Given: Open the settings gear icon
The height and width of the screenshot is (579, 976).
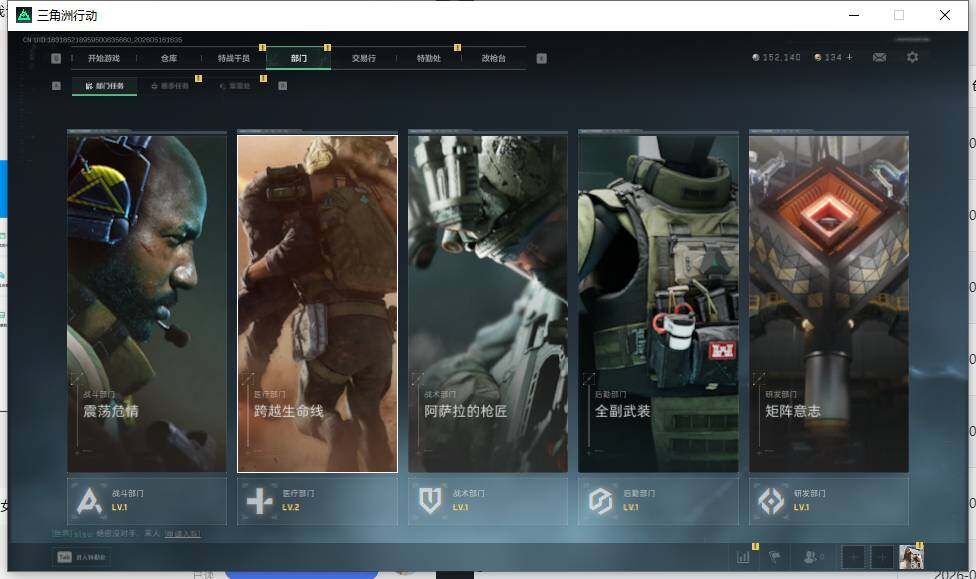Looking at the screenshot, I should click(913, 57).
